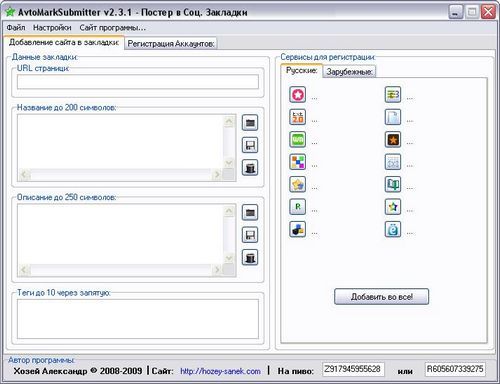
Task: Open file icon beside the Название field
Action: pos(250,123)
